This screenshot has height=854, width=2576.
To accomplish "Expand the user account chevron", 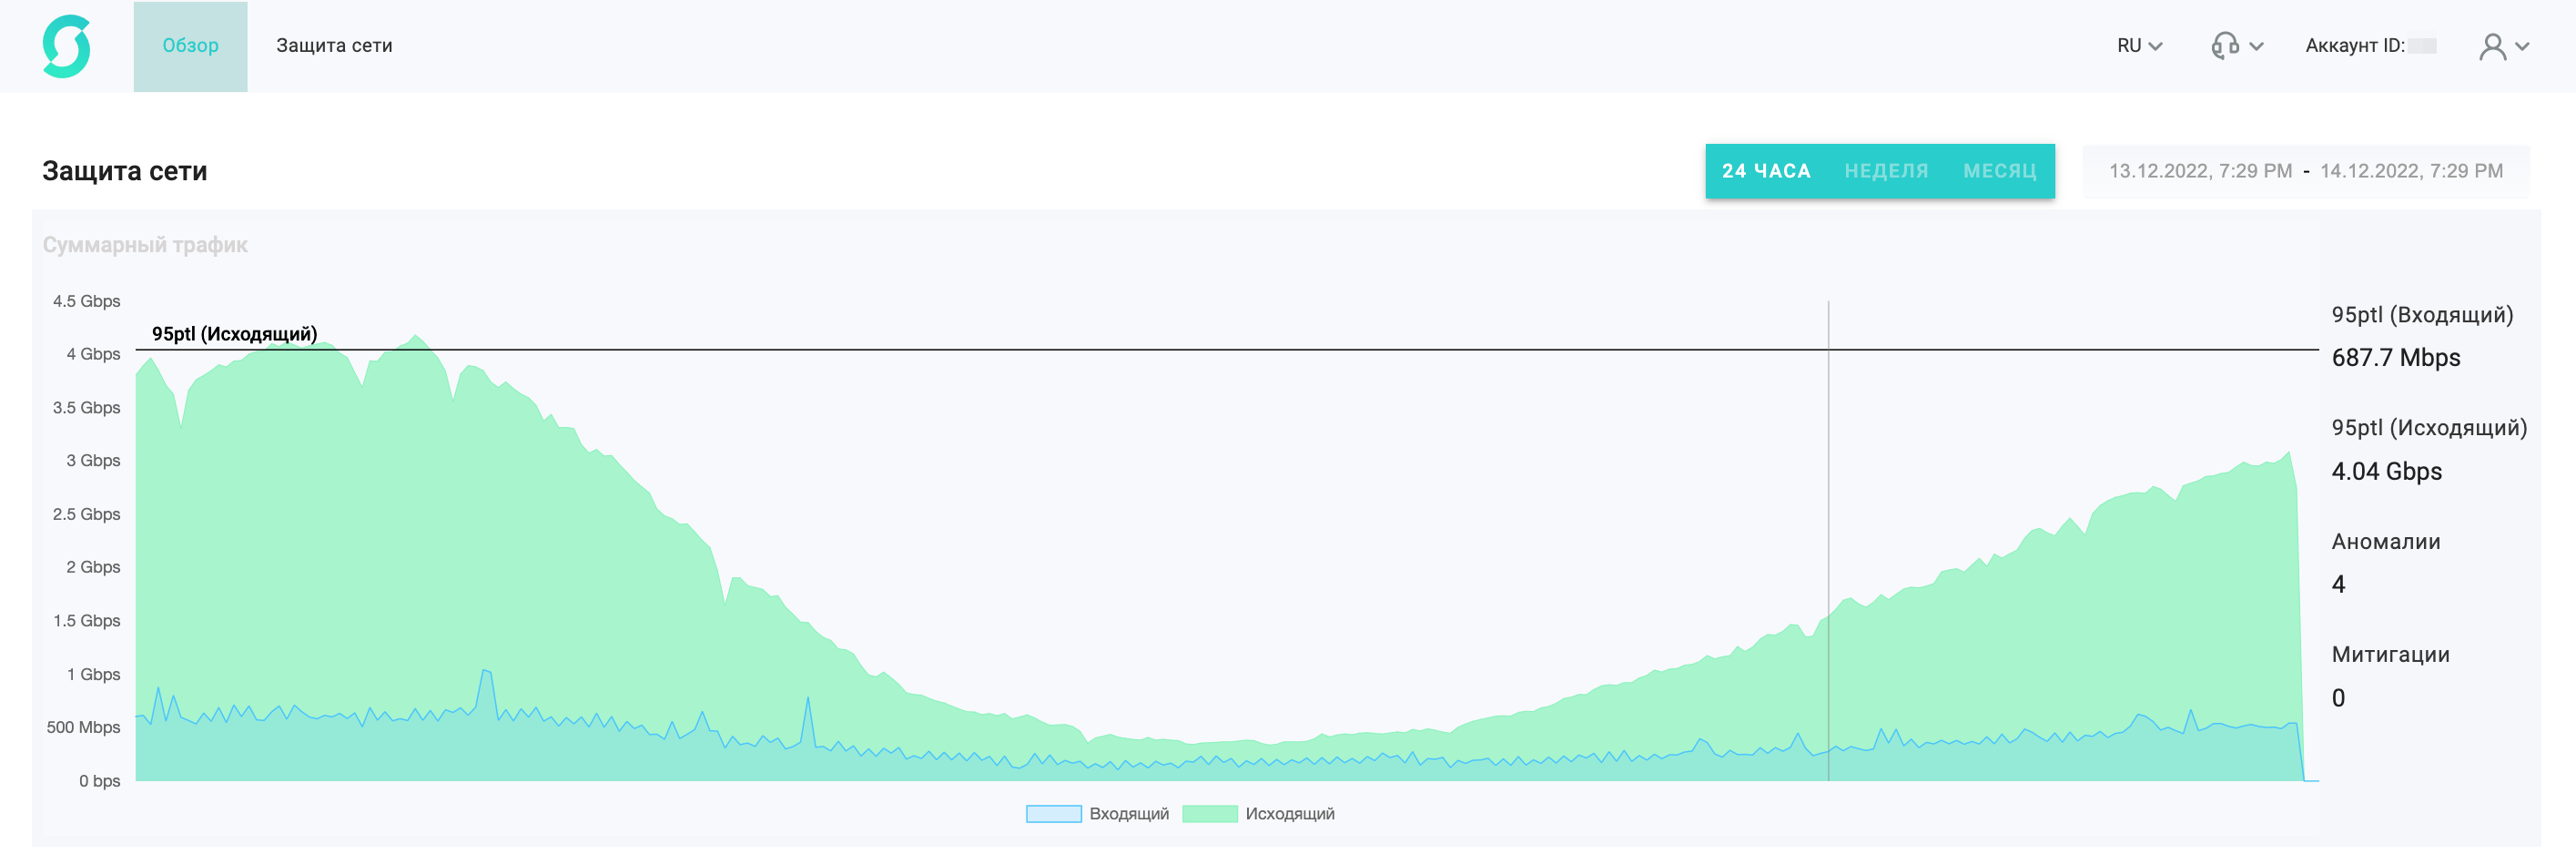I will coord(2522,46).
